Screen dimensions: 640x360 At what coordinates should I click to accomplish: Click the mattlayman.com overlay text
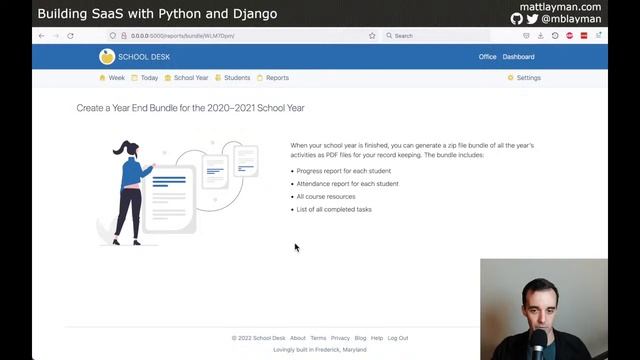coord(560,7)
